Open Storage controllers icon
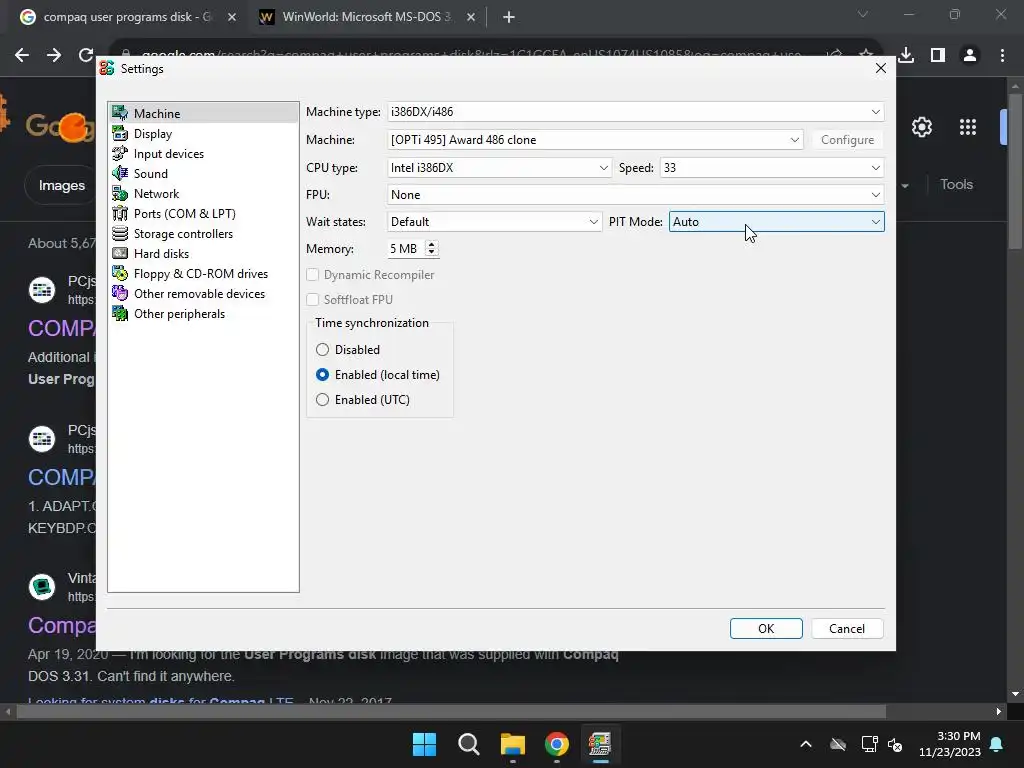Image resolution: width=1024 pixels, height=768 pixels. coord(120,233)
